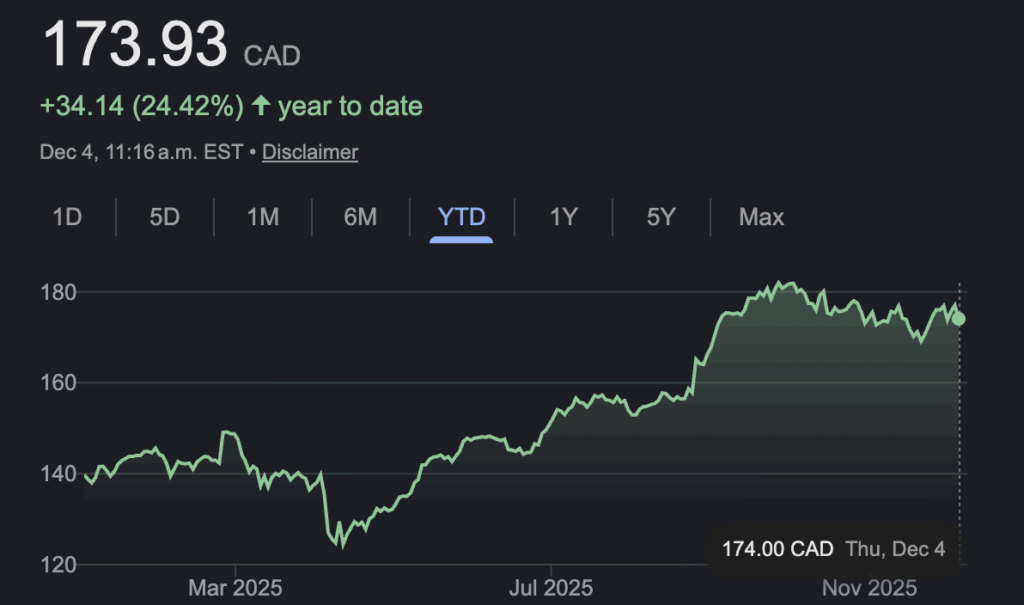1024x605 pixels.
Task: Click the green up arrow icon
Action: (x=261, y=106)
